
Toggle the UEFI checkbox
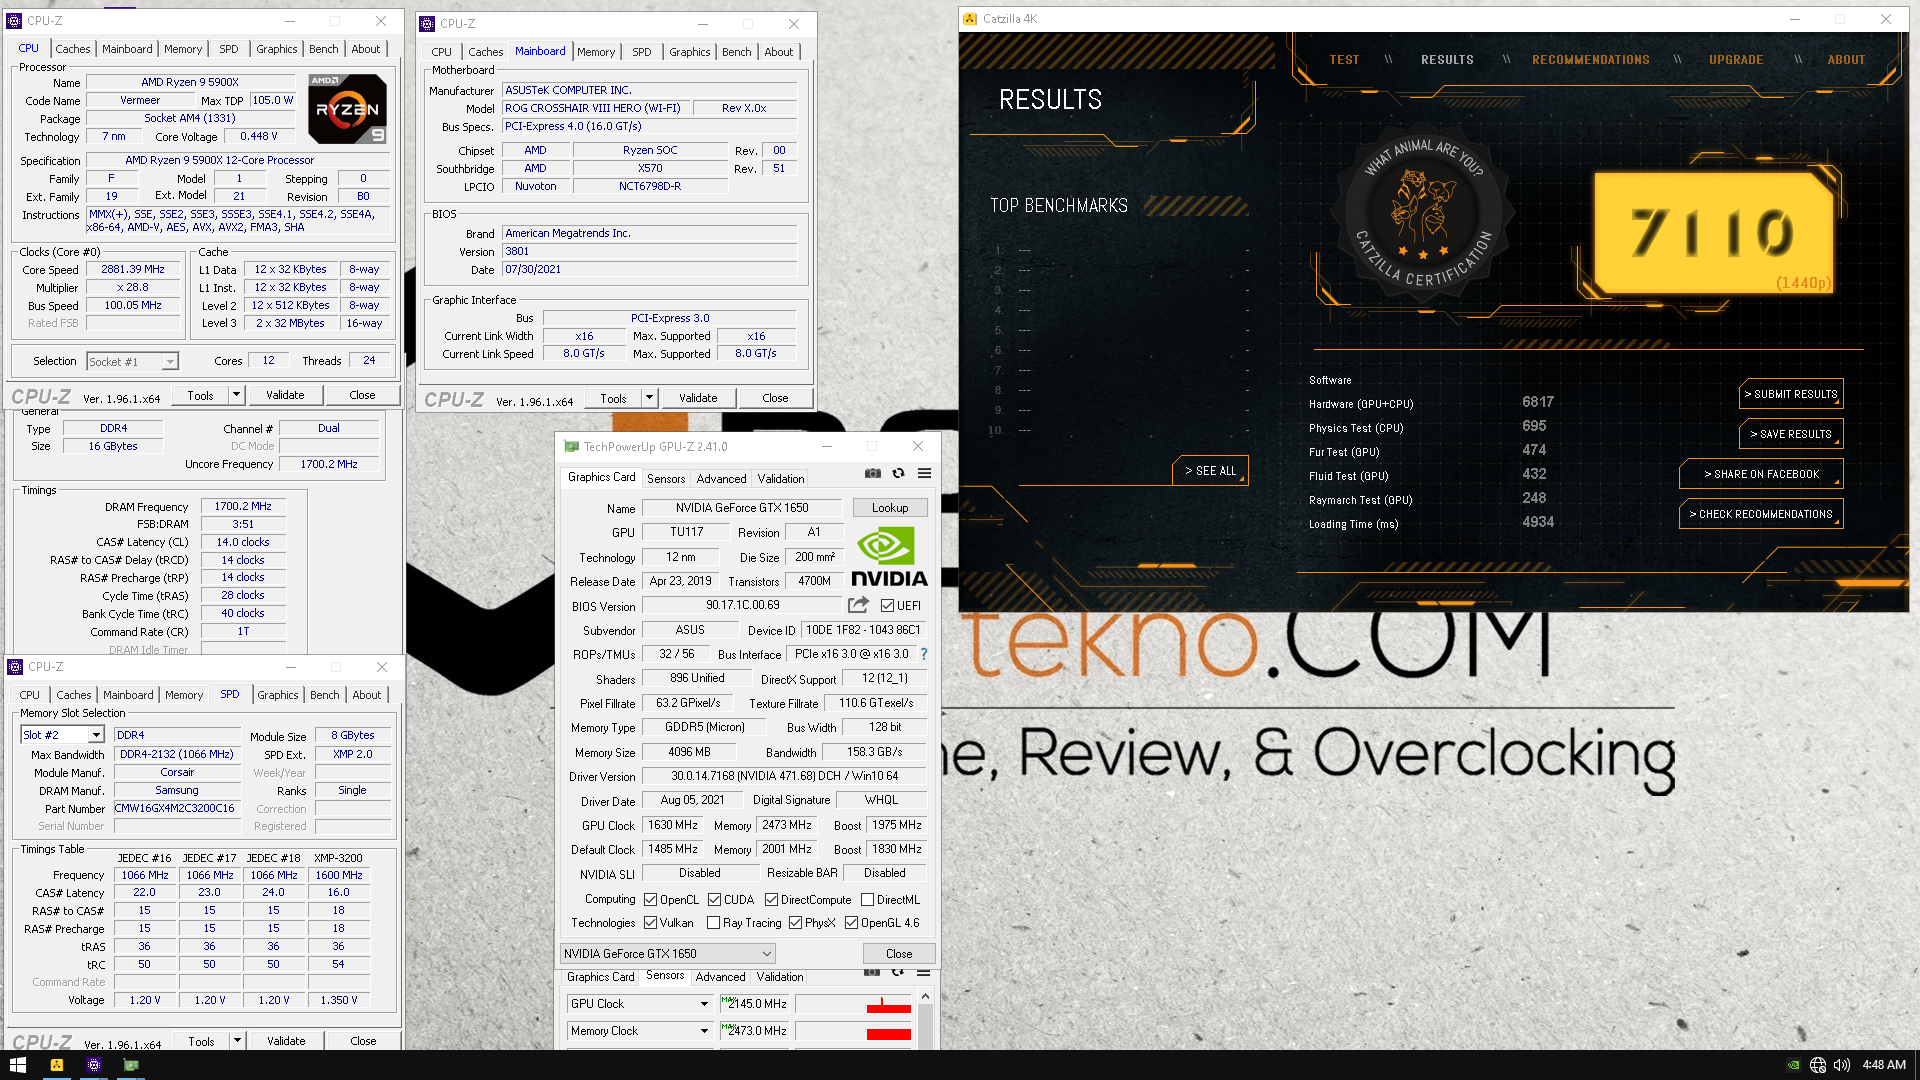pyautogui.click(x=887, y=606)
